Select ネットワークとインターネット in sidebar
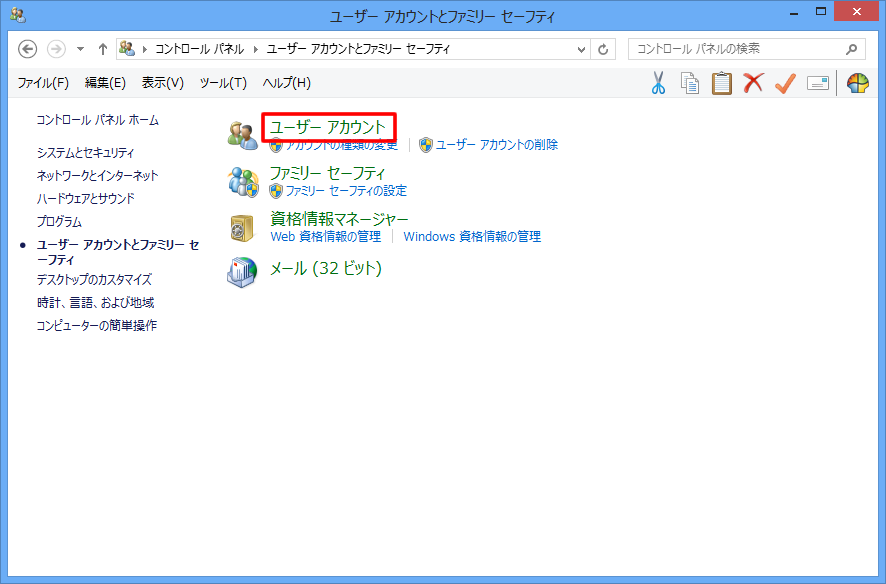 pyautogui.click(x=97, y=176)
